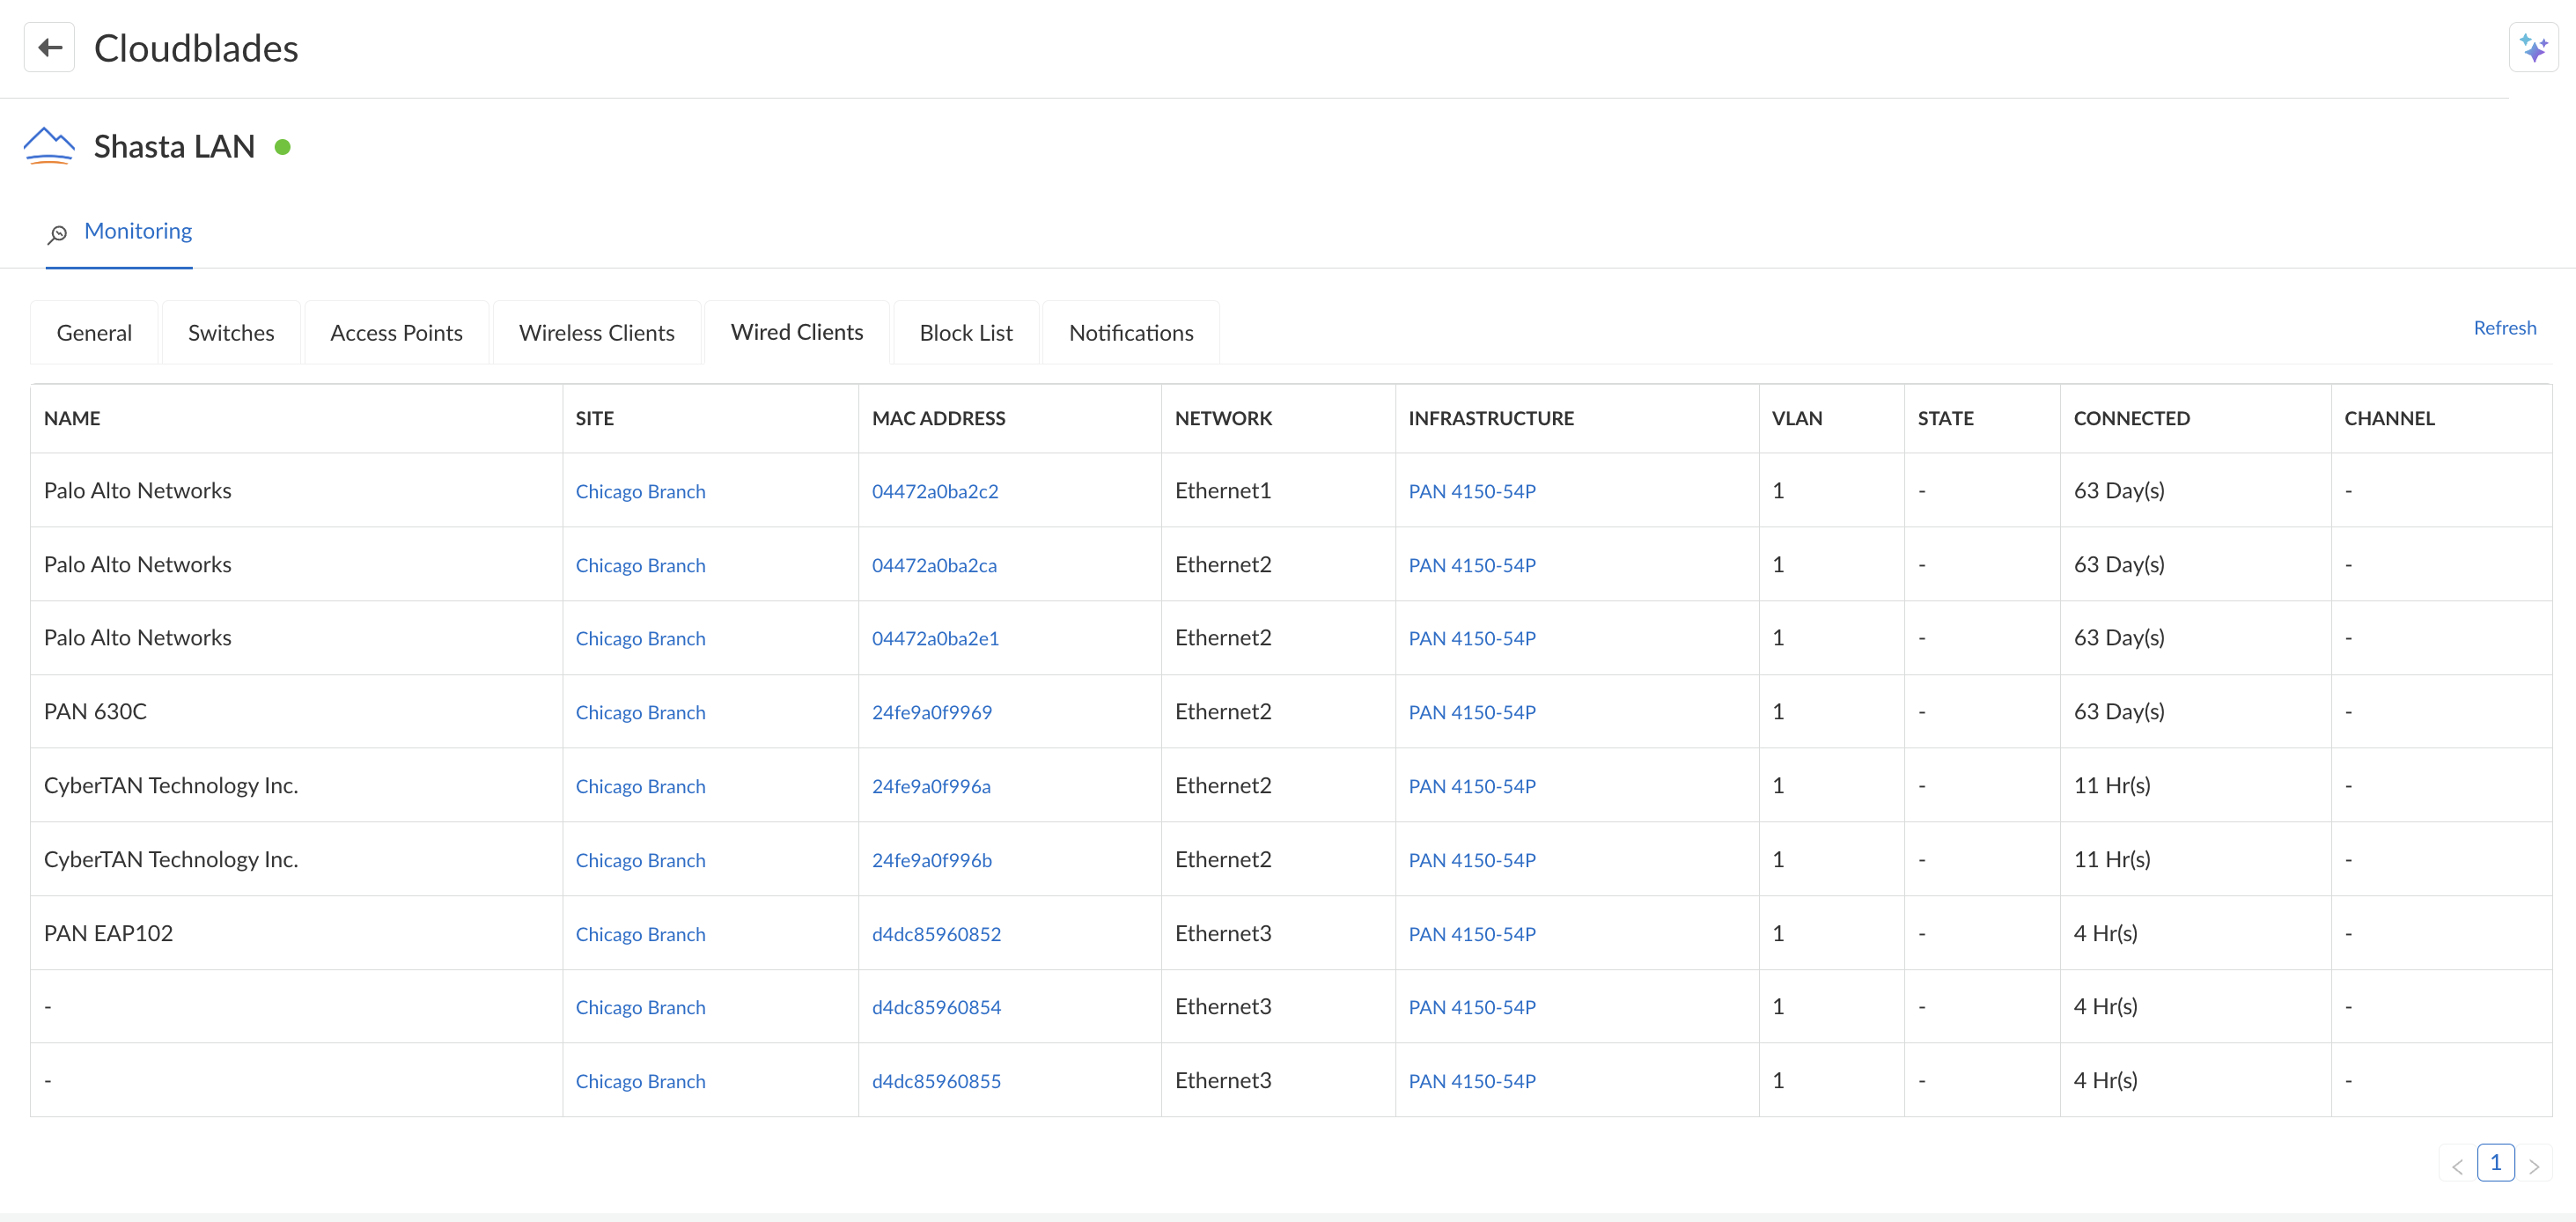Go to the next page arrow

click(x=2534, y=1165)
